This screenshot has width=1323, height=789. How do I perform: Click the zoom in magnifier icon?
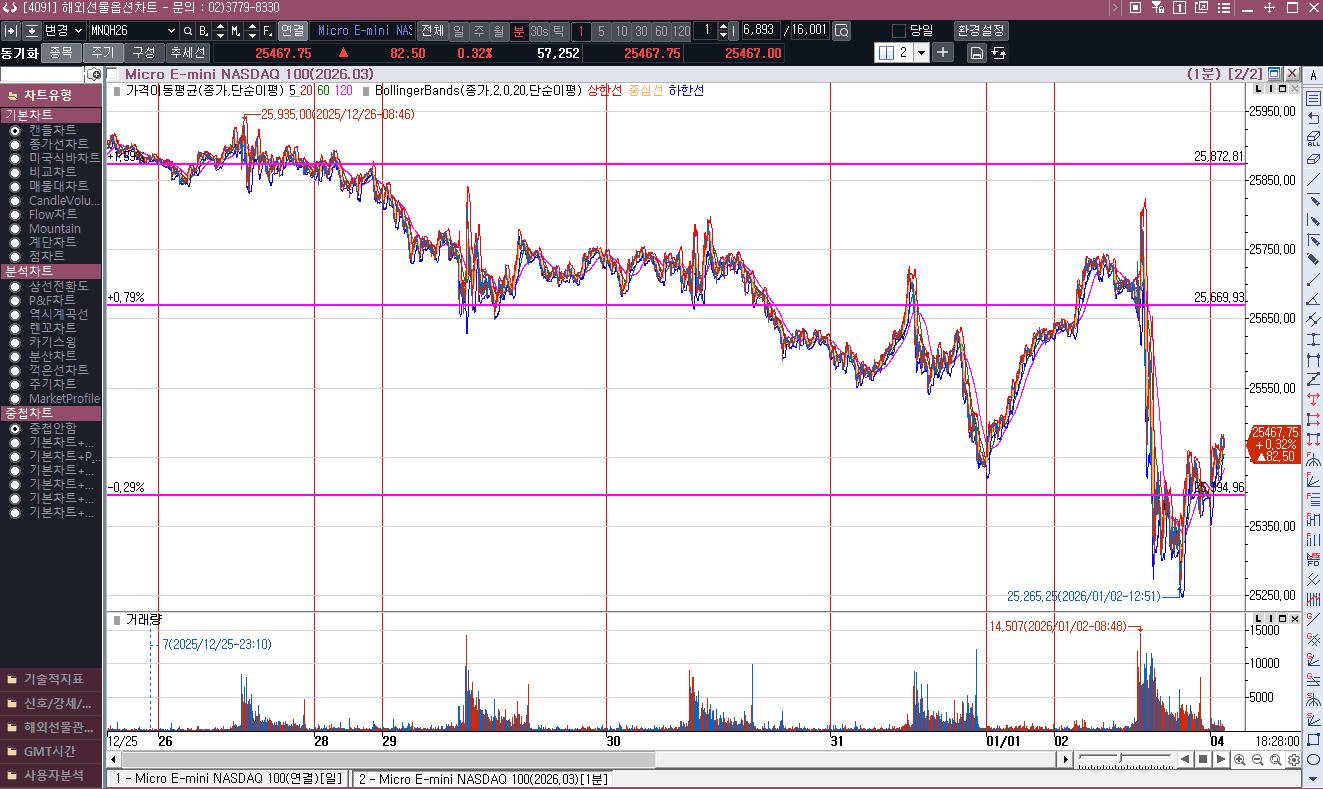click(x=1239, y=760)
